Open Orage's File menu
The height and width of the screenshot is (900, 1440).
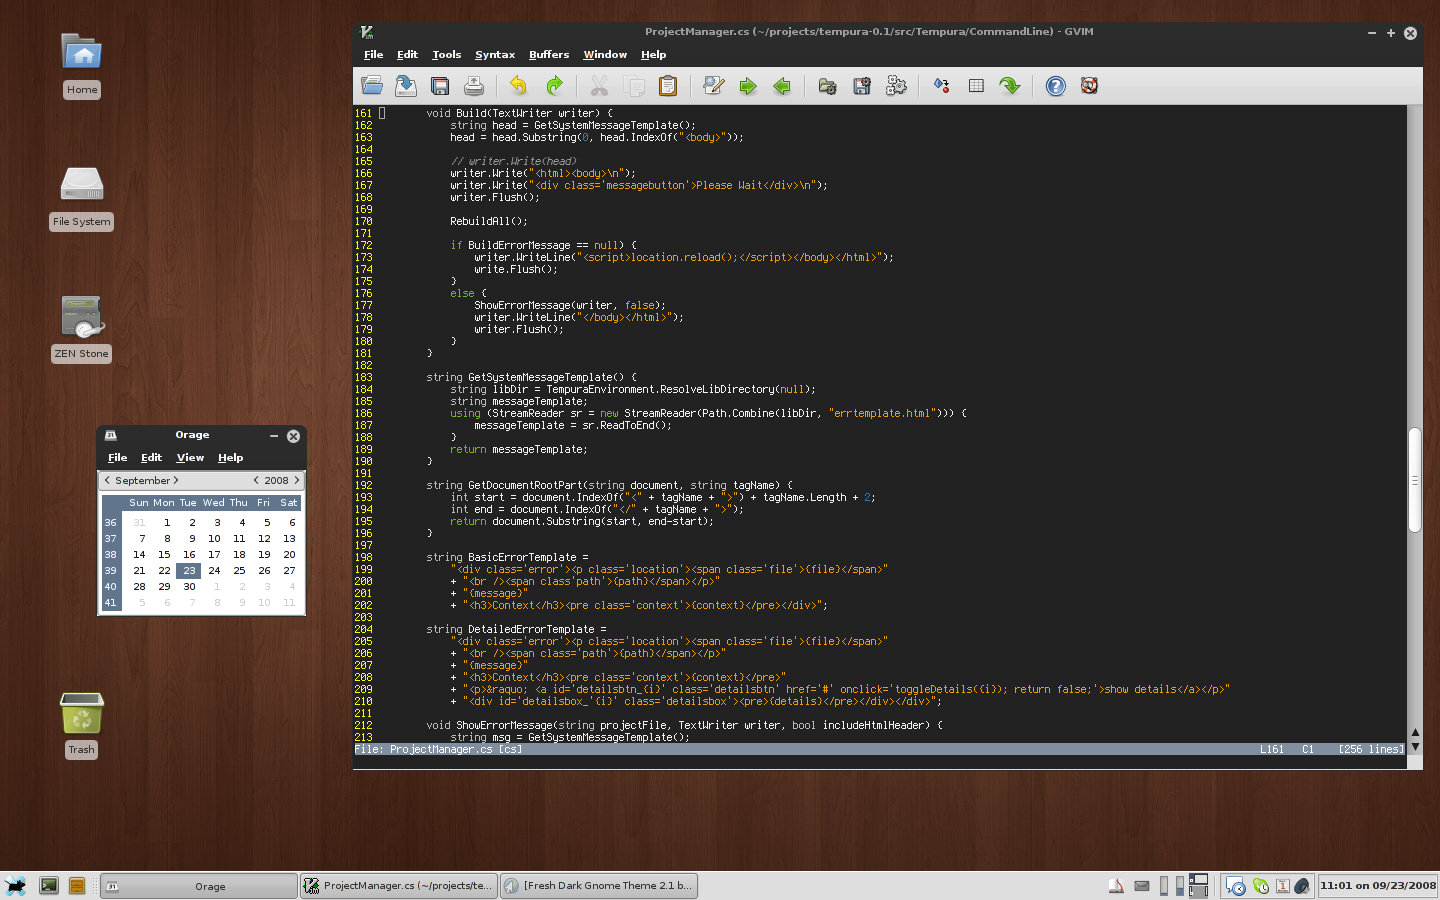pyautogui.click(x=118, y=458)
